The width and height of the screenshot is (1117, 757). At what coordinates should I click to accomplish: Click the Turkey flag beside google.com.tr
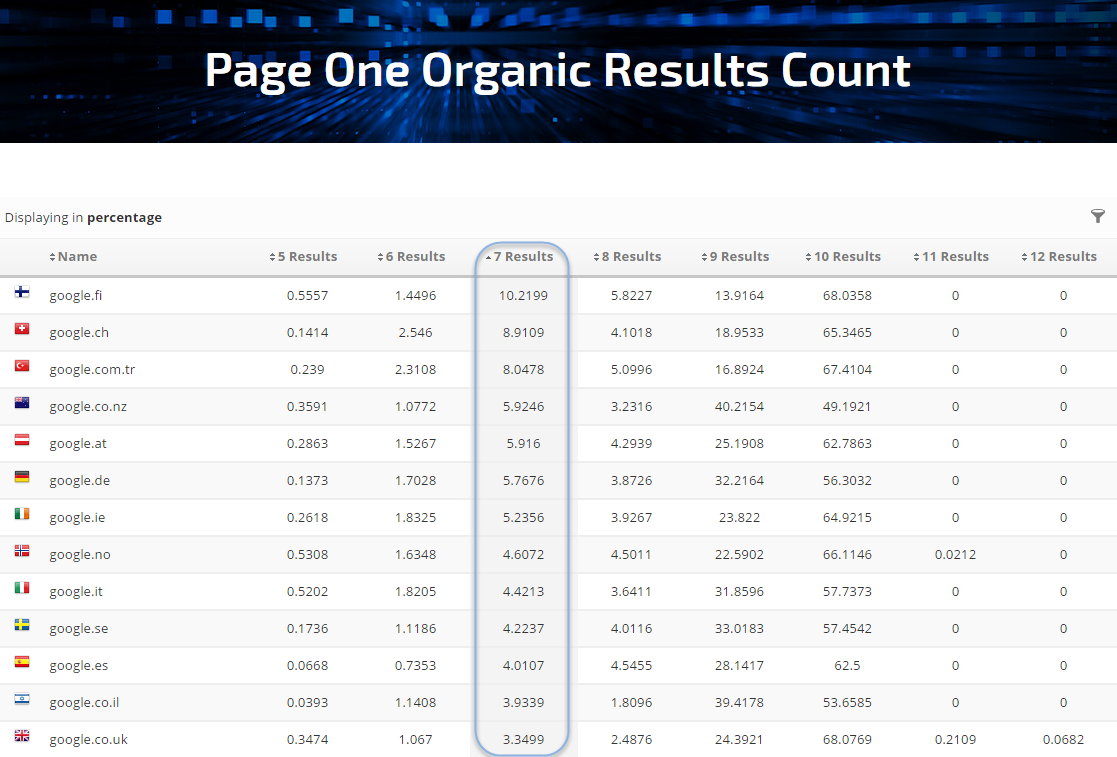coord(22,366)
